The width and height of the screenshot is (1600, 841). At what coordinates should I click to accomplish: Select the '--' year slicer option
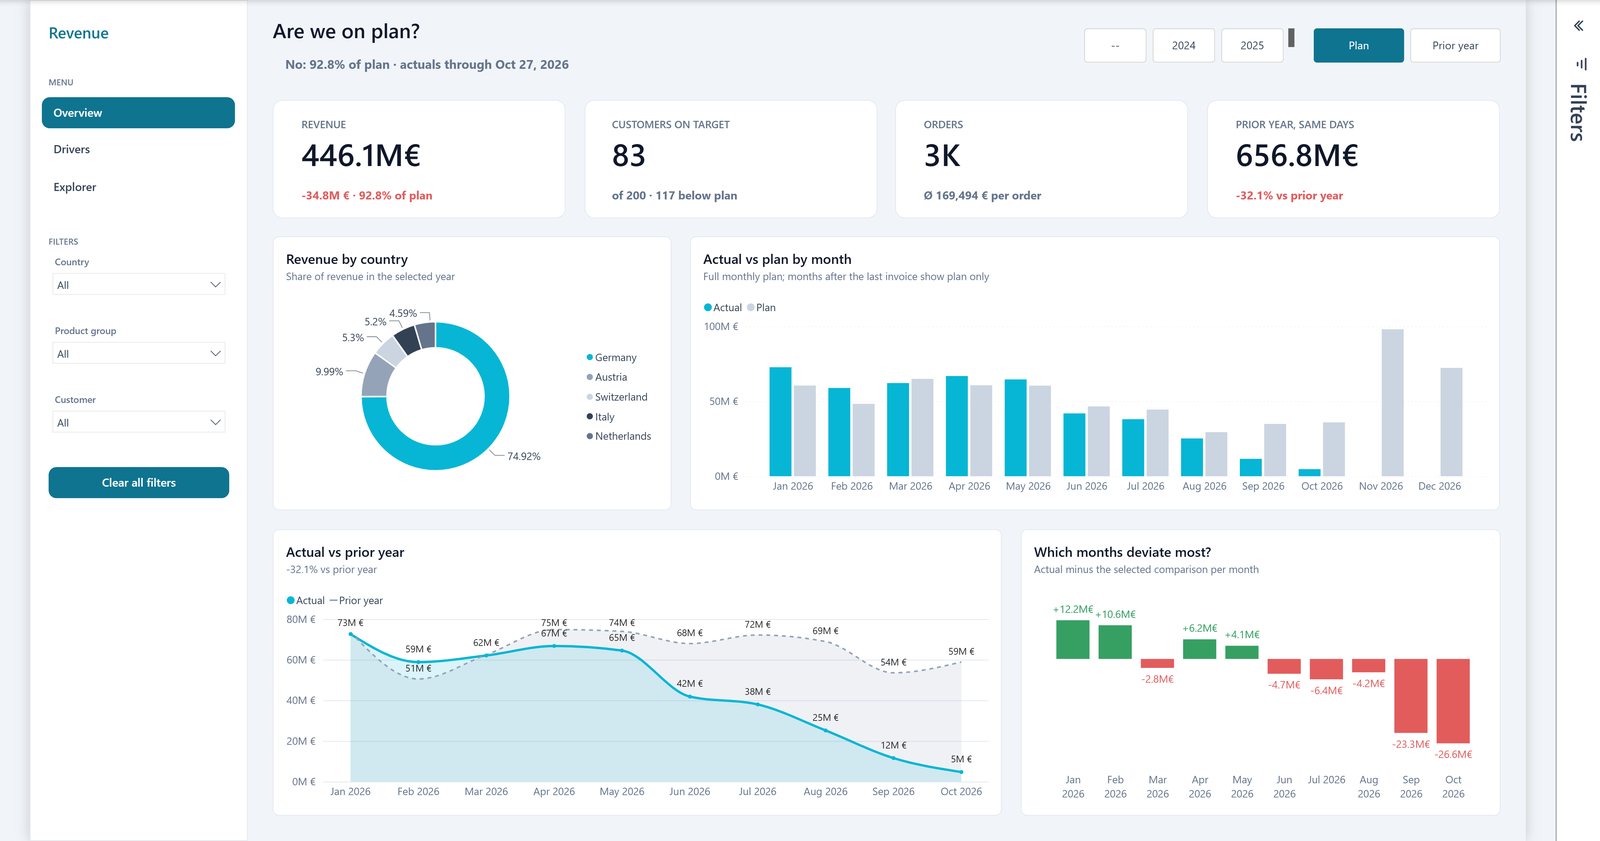tap(1115, 46)
